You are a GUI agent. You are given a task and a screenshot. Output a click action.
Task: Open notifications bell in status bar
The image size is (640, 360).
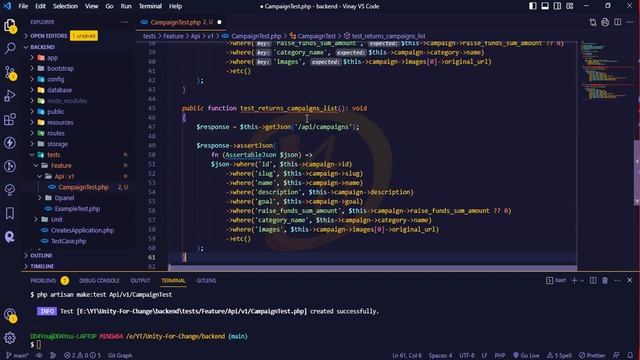click(x=630, y=356)
